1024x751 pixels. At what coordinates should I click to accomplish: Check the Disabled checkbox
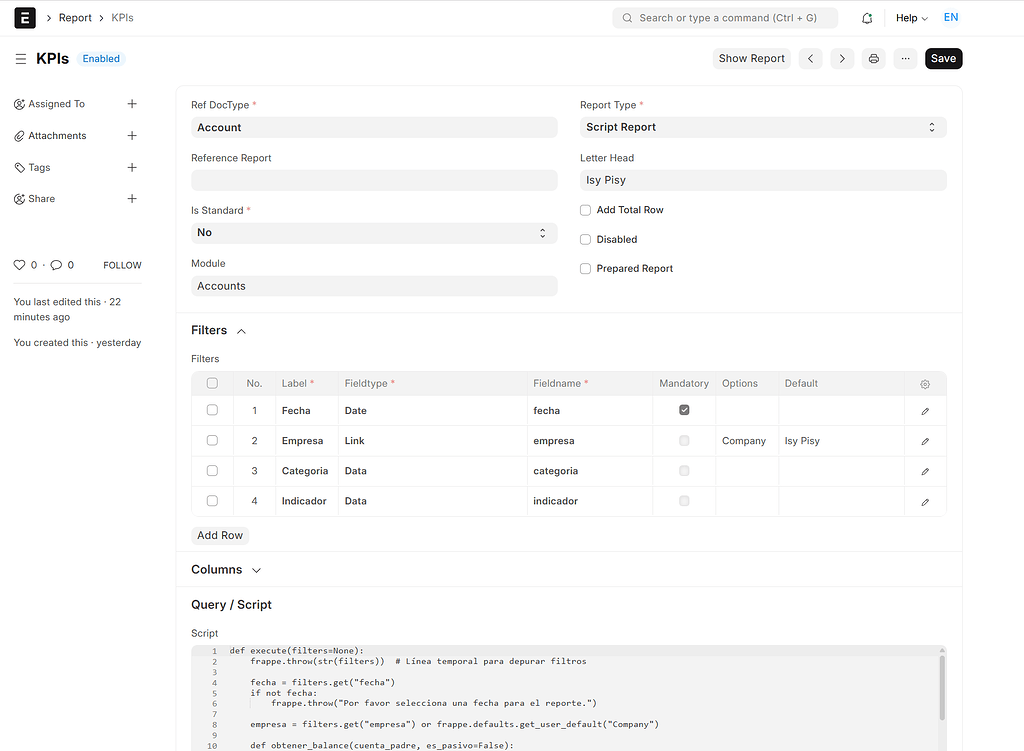coord(585,239)
